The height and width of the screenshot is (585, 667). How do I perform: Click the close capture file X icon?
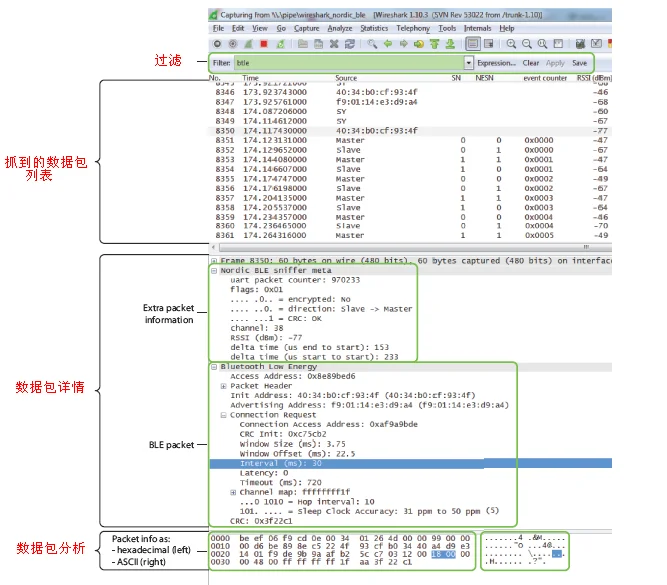pos(334,44)
